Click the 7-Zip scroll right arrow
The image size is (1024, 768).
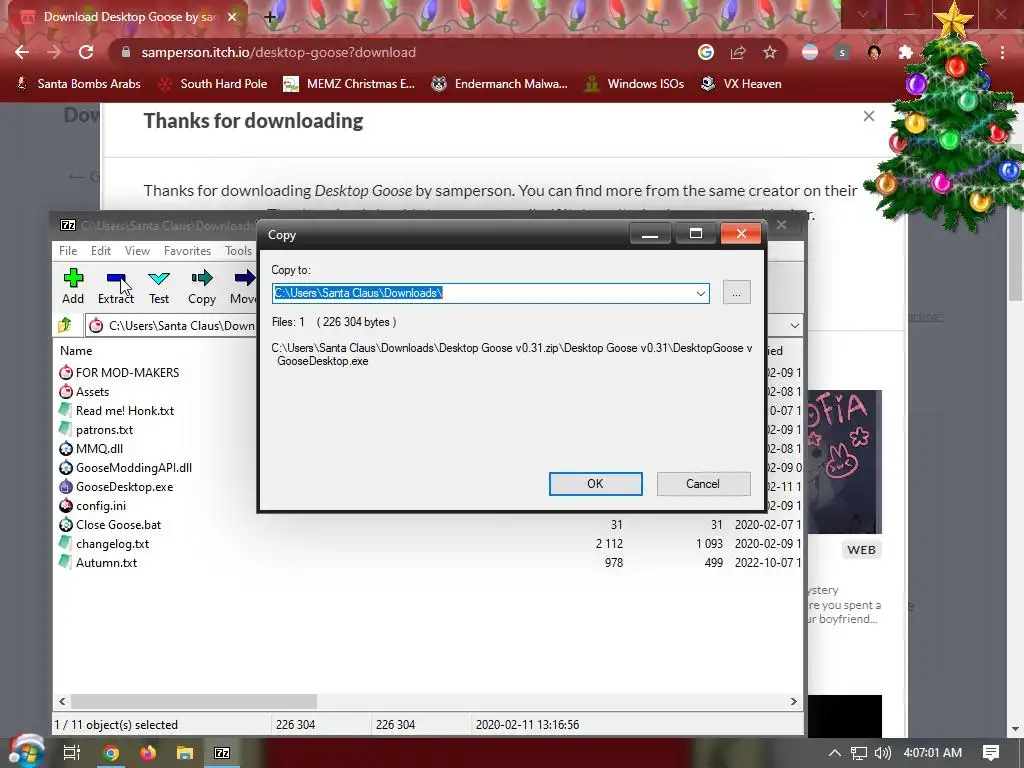(x=793, y=701)
